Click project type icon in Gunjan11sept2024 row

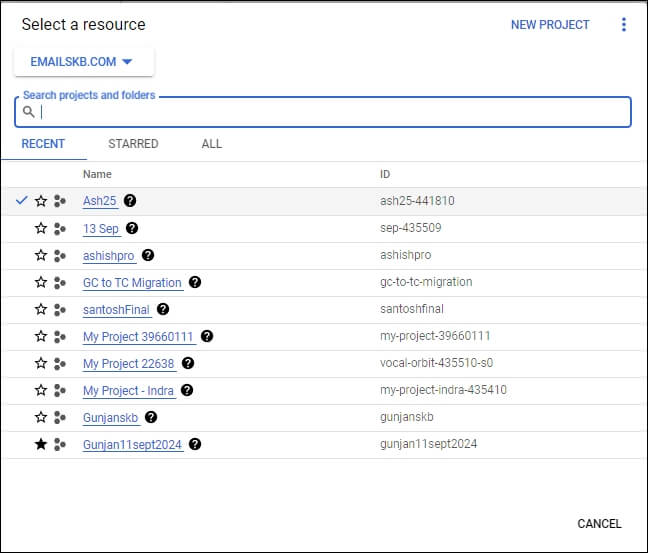[x=60, y=445]
